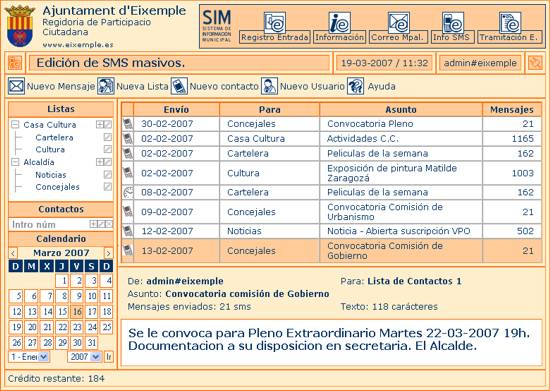Sort table by the Envío column header
Screen dimensions: 550x391
coord(176,109)
